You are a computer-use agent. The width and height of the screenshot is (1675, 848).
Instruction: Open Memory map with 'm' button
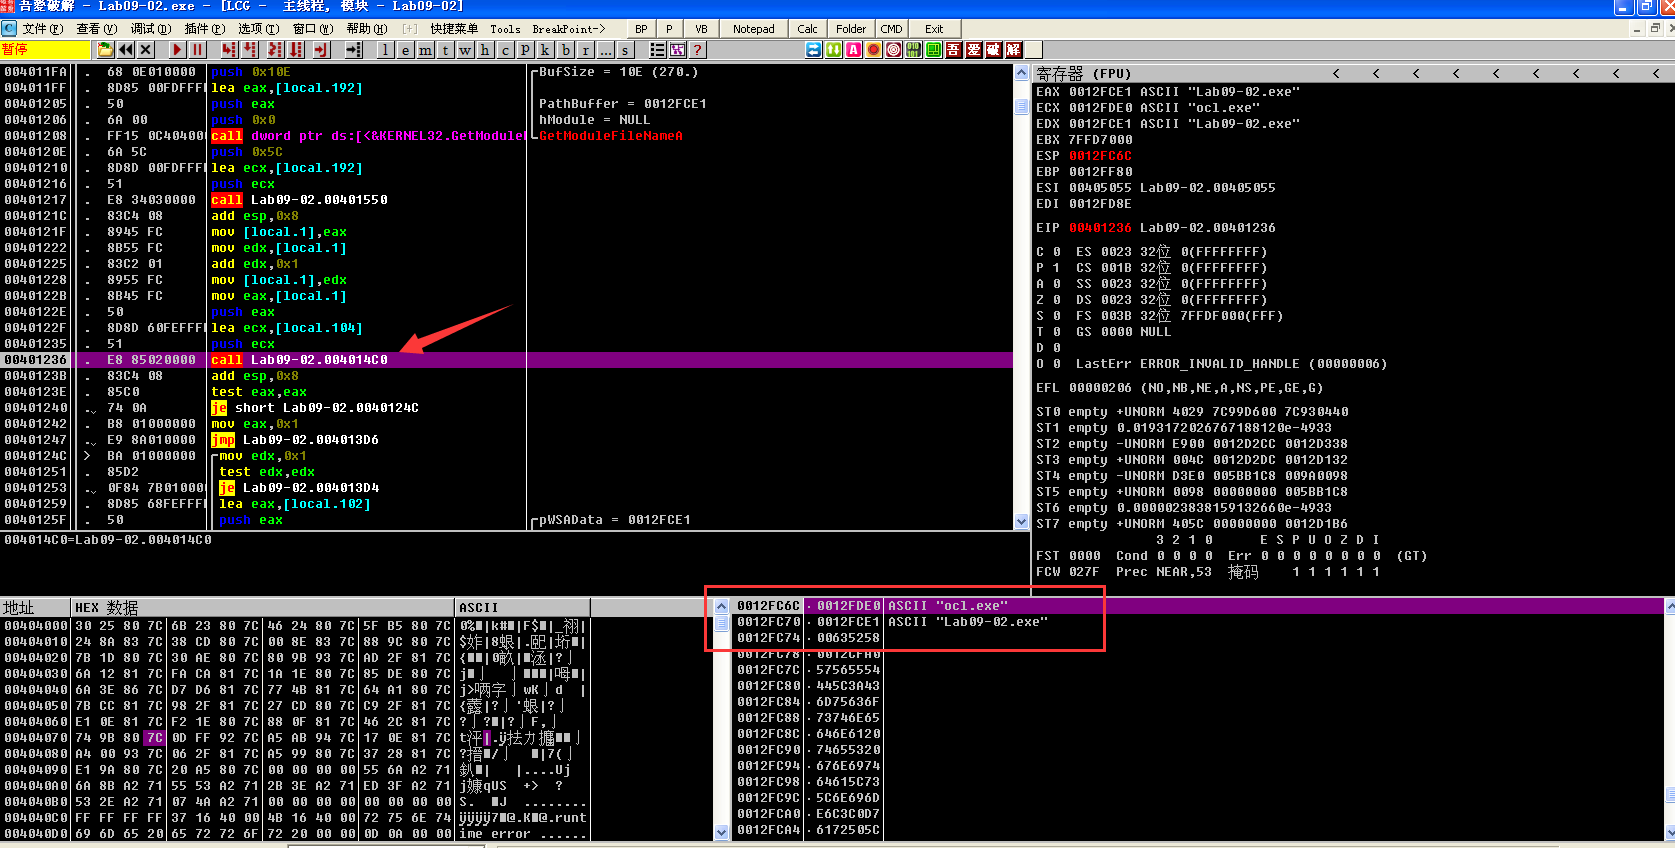[425, 49]
